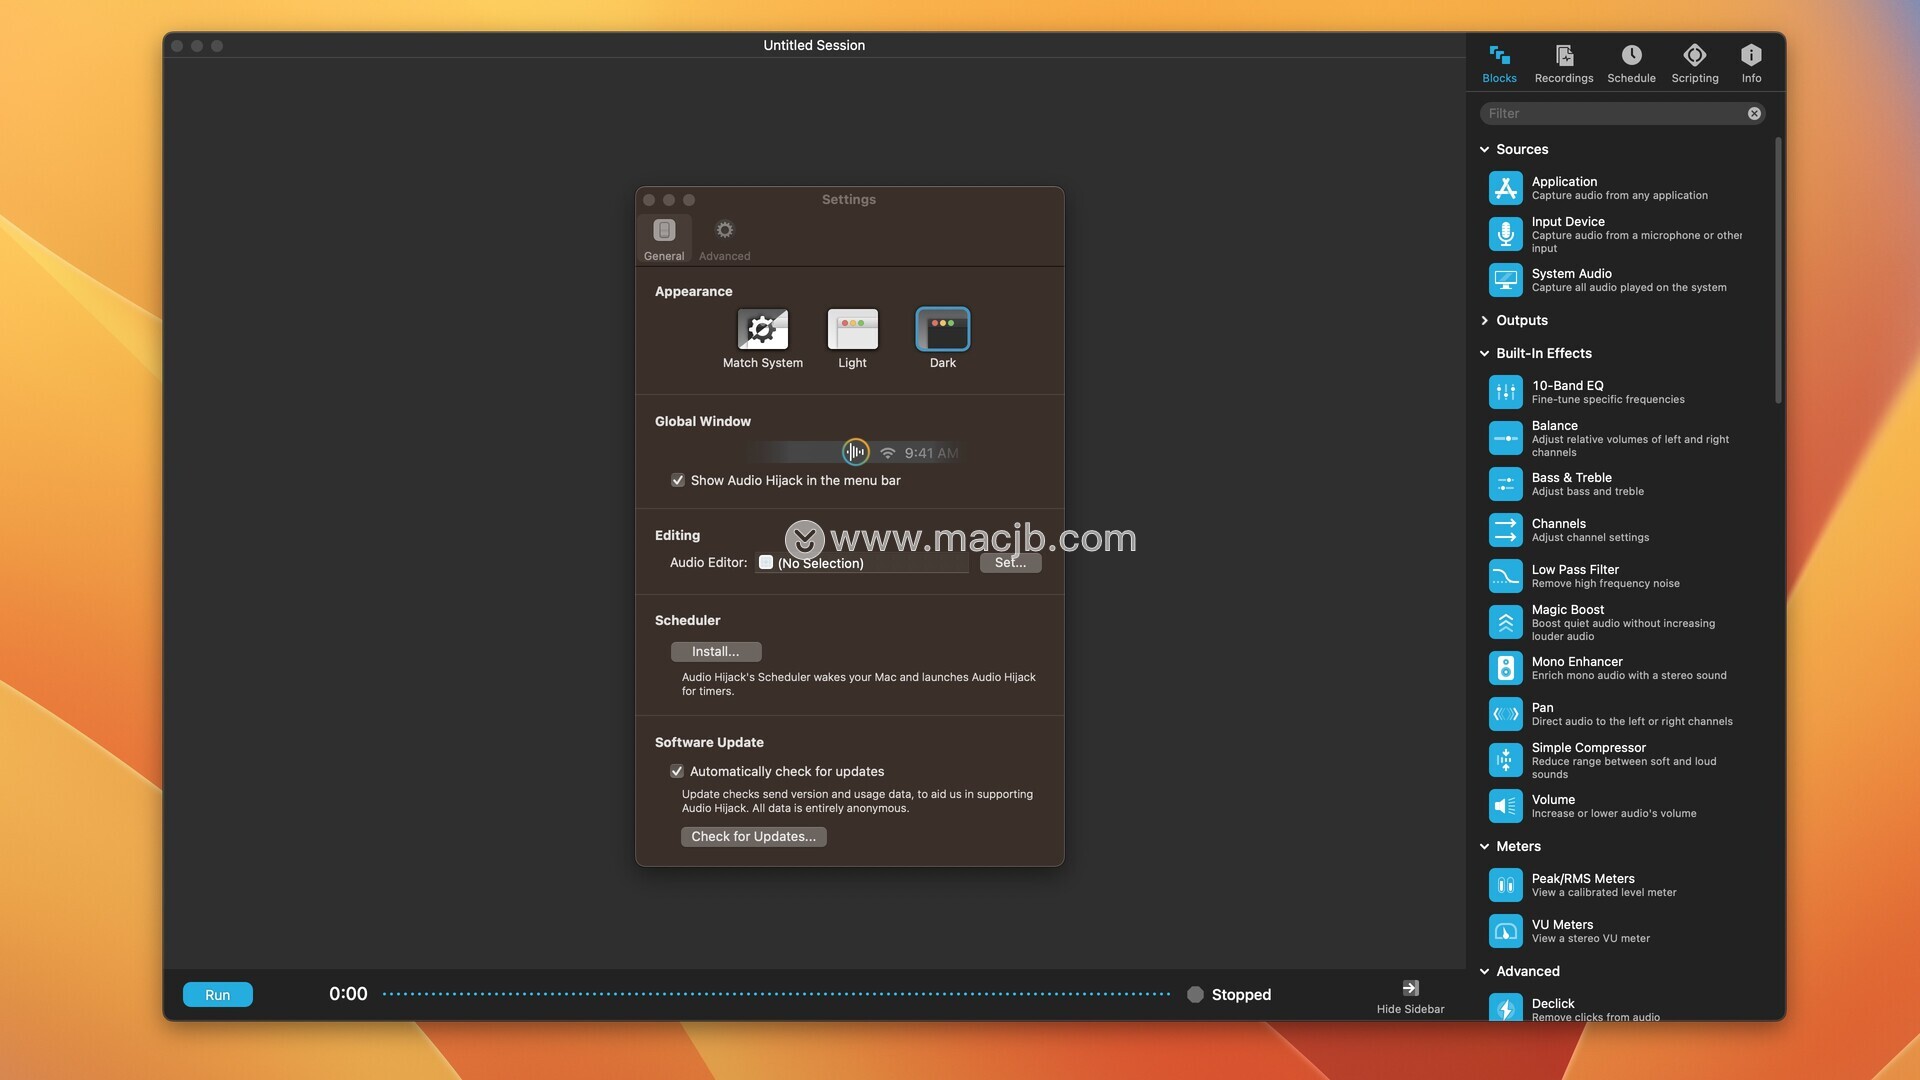Pick the Channels effect icon
1920x1080 pixels.
click(1505, 530)
